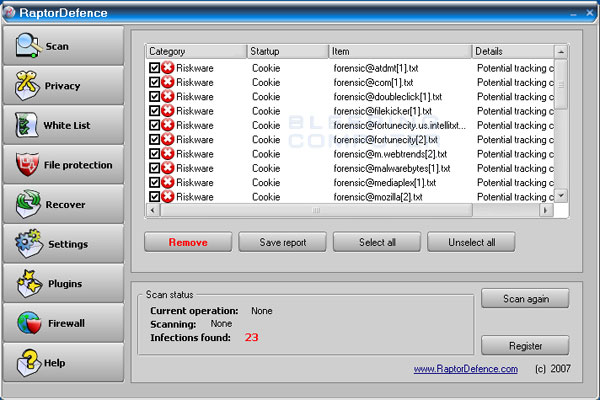Open the Scan section magnifier icon
This screenshot has height=400, width=600.
pos(28,45)
